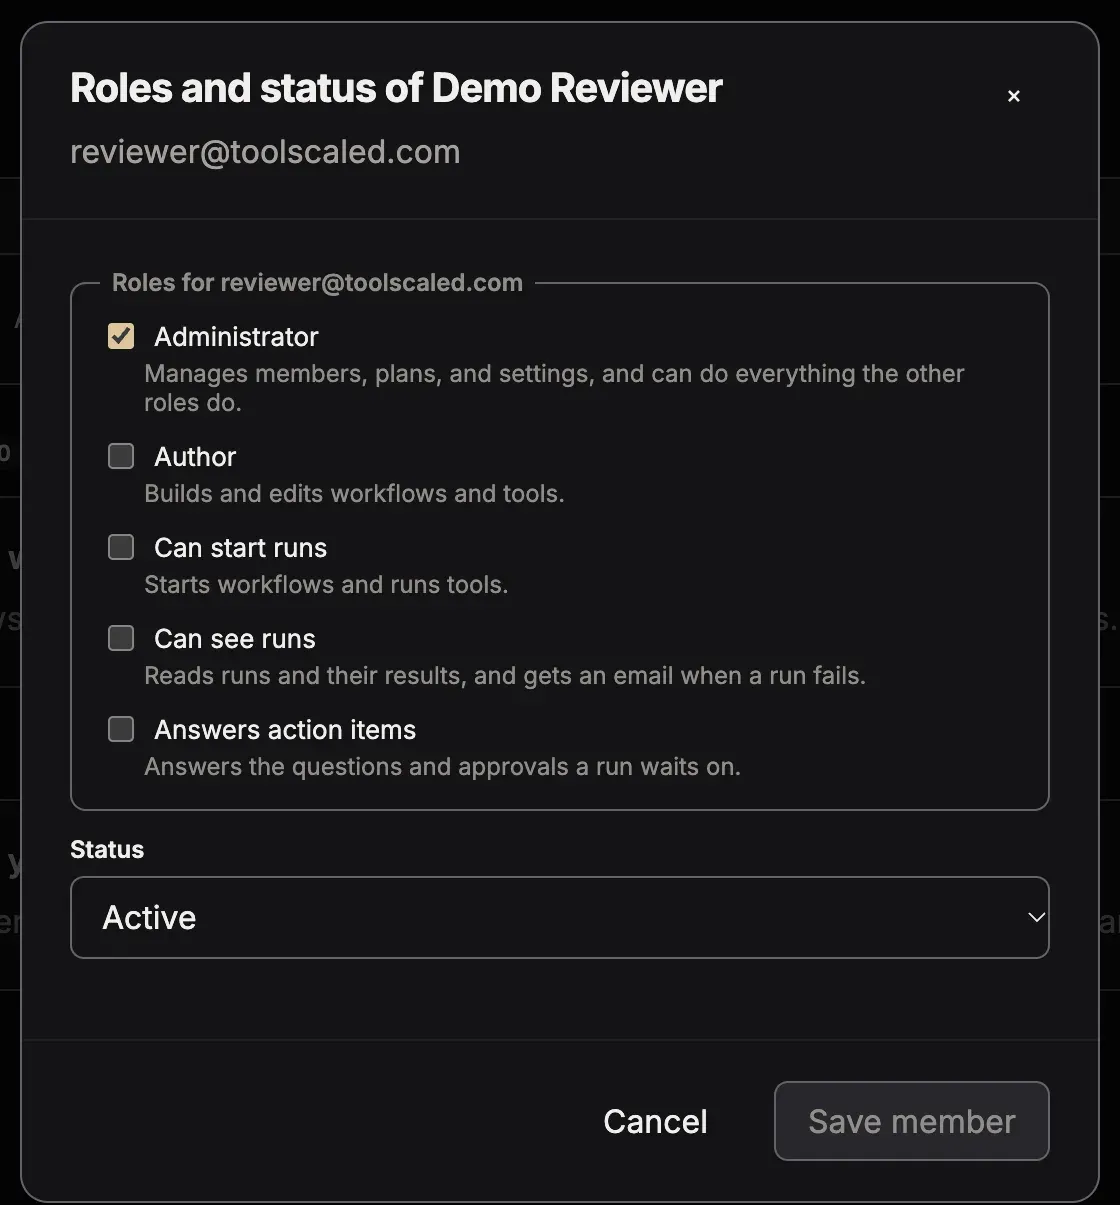1120x1205 pixels.
Task: Enable the Author role checkbox
Action: coord(121,456)
